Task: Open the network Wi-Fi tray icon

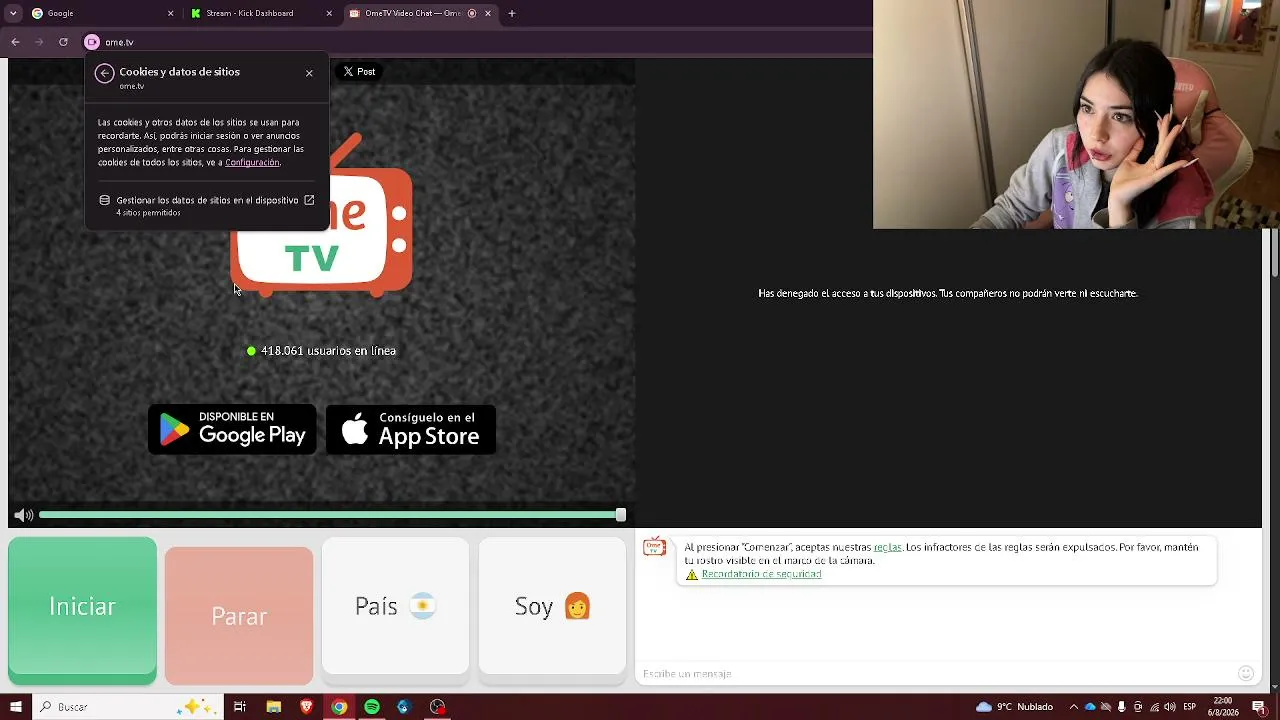Action: click(x=1154, y=707)
